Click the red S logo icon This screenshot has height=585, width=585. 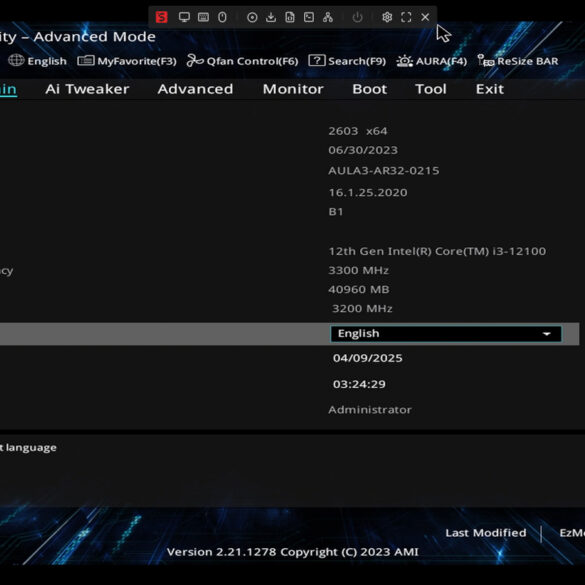point(162,17)
